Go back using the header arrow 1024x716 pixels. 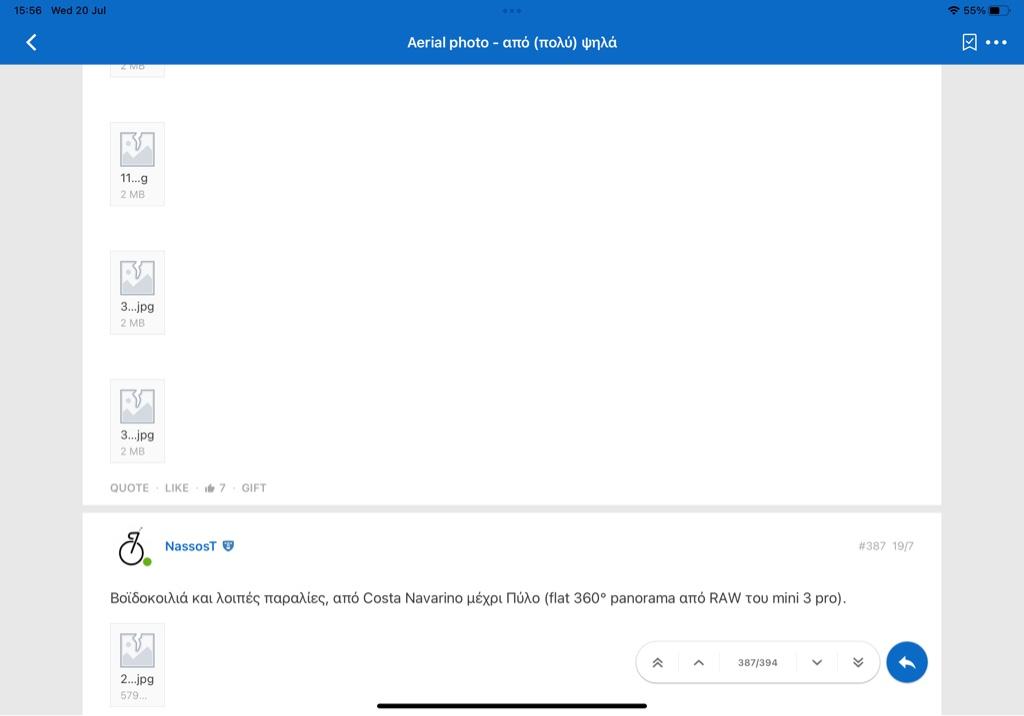(x=31, y=42)
